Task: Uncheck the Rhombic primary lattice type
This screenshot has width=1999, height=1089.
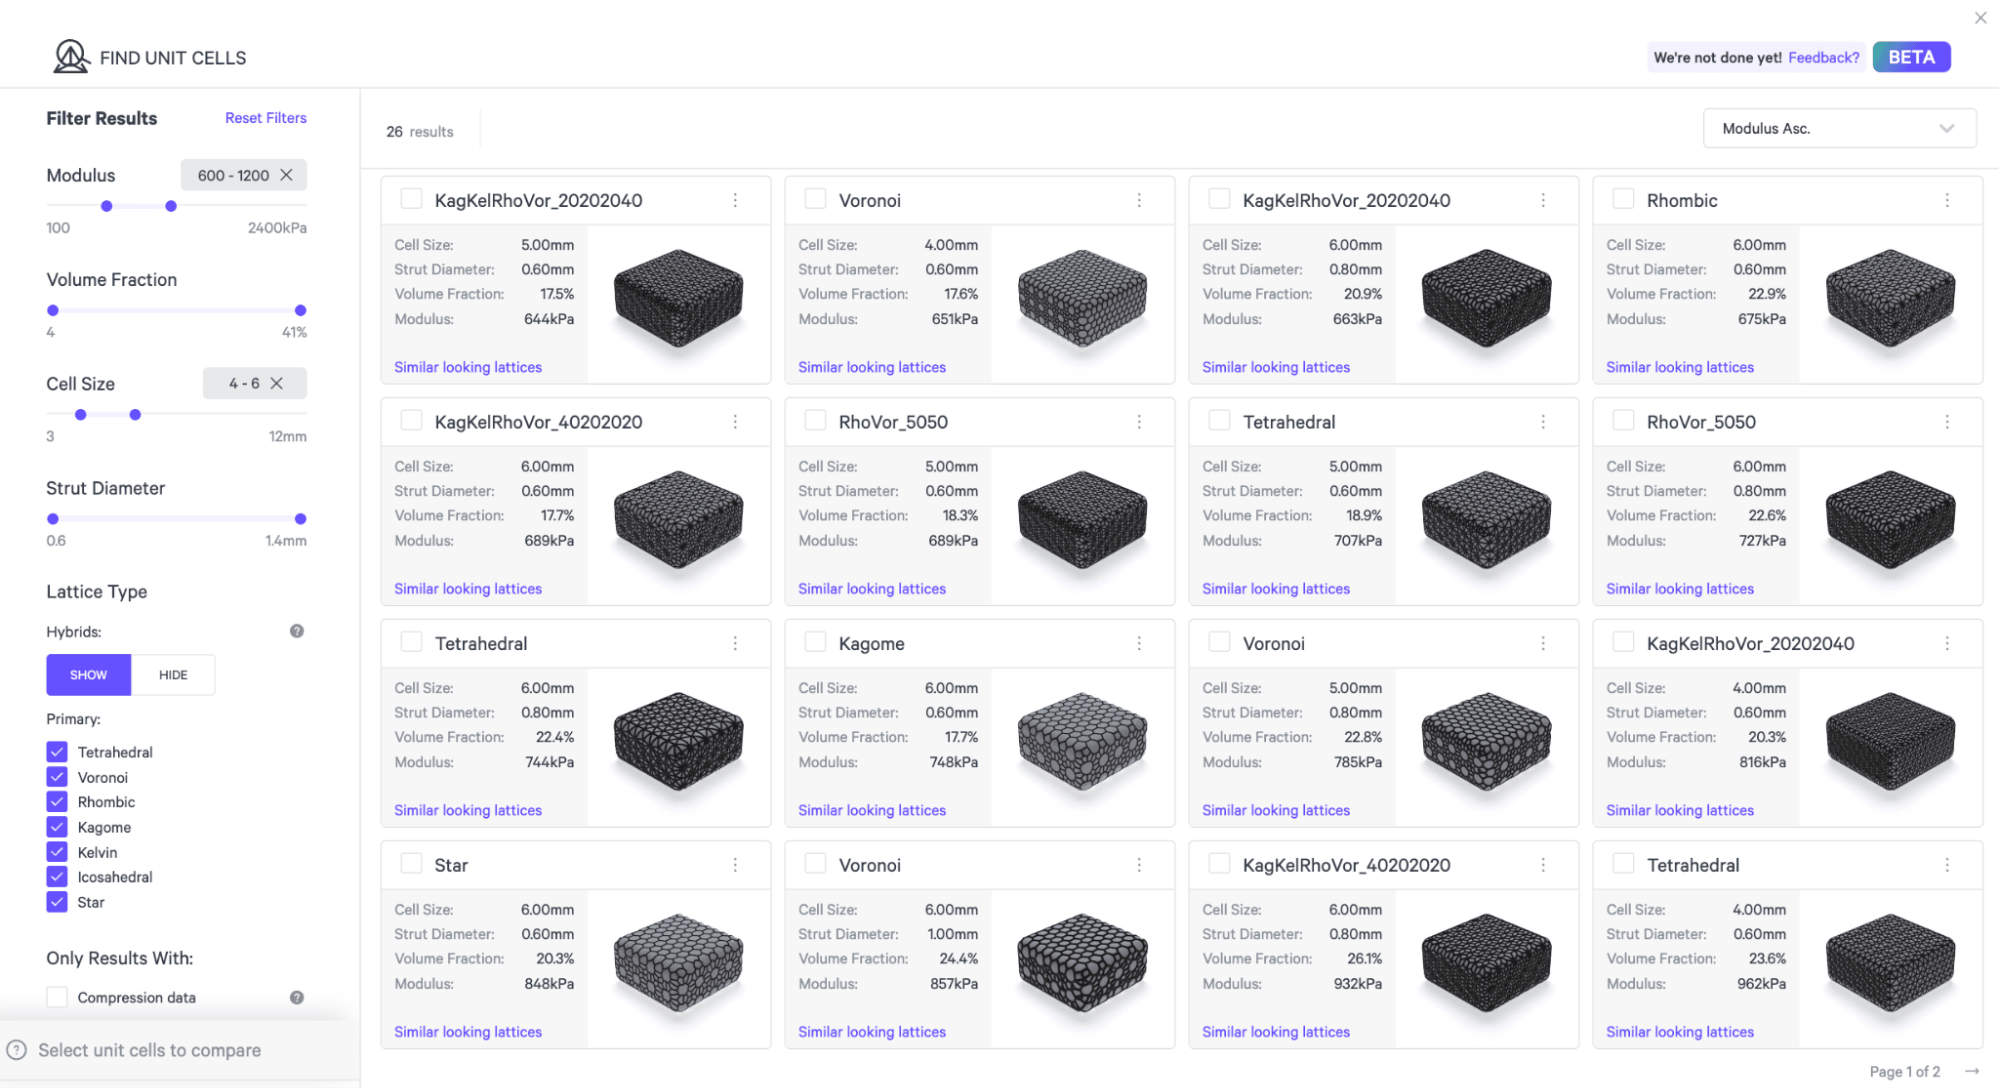Action: [x=57, y=801]
